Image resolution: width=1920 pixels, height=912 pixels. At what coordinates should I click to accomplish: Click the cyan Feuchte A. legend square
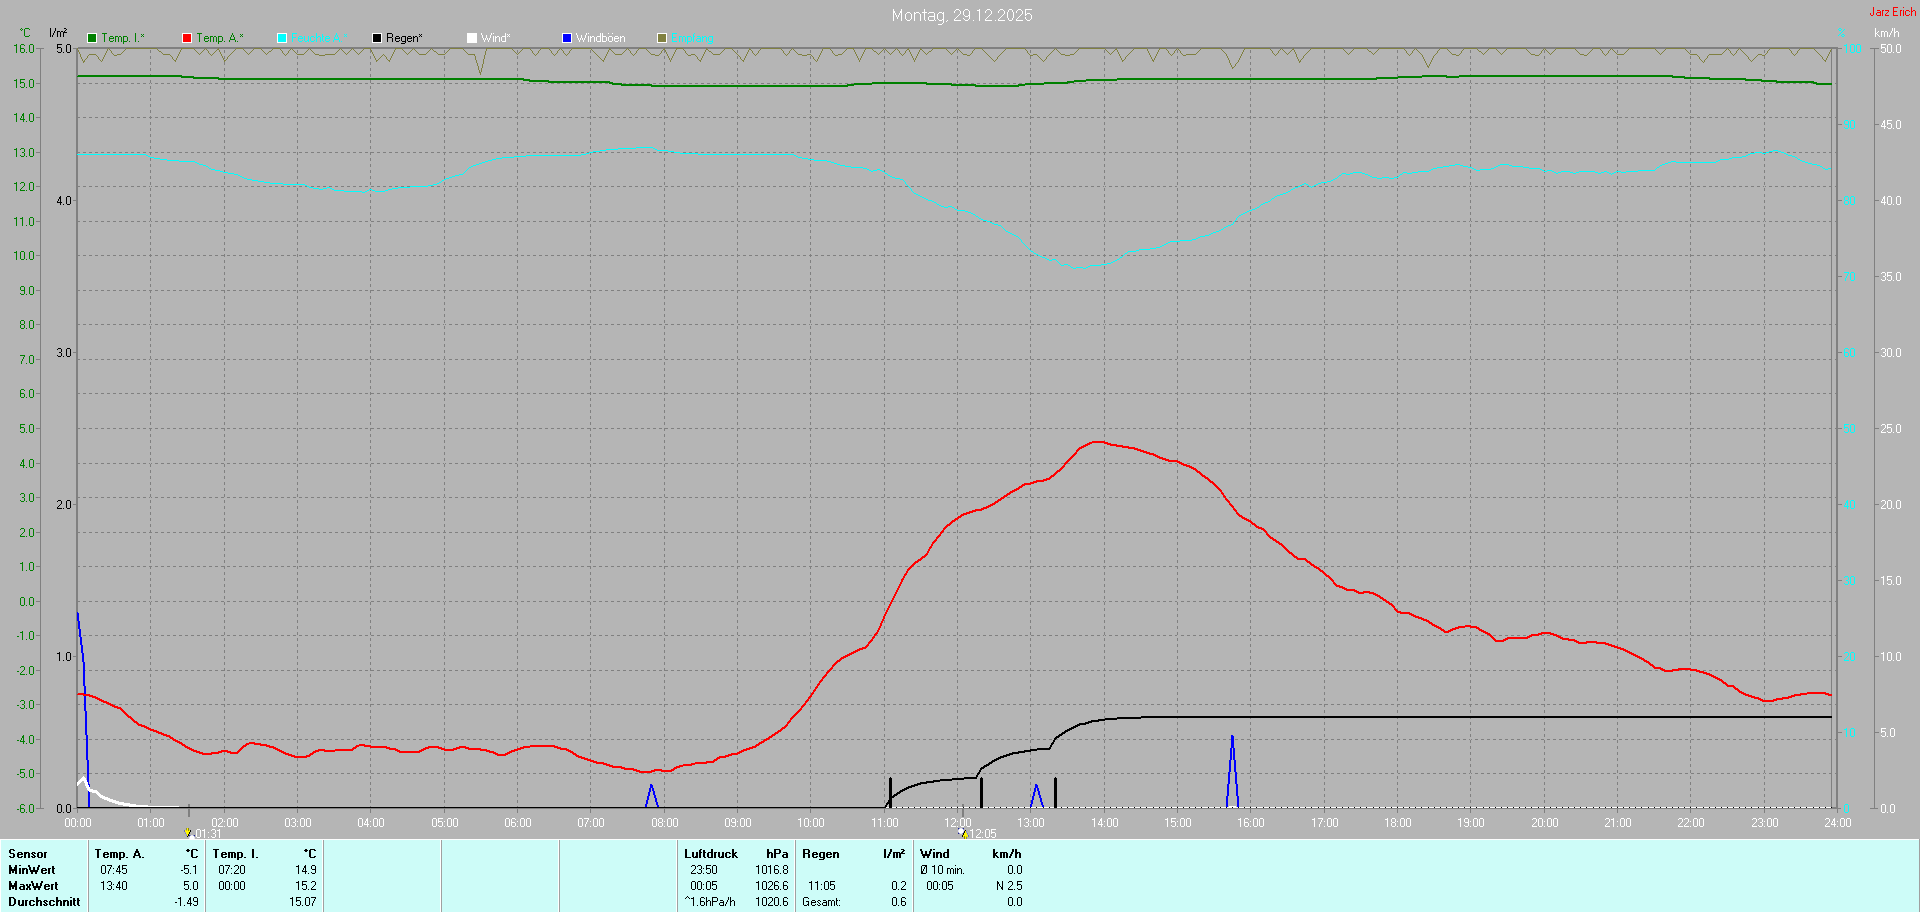coord(282,38)
